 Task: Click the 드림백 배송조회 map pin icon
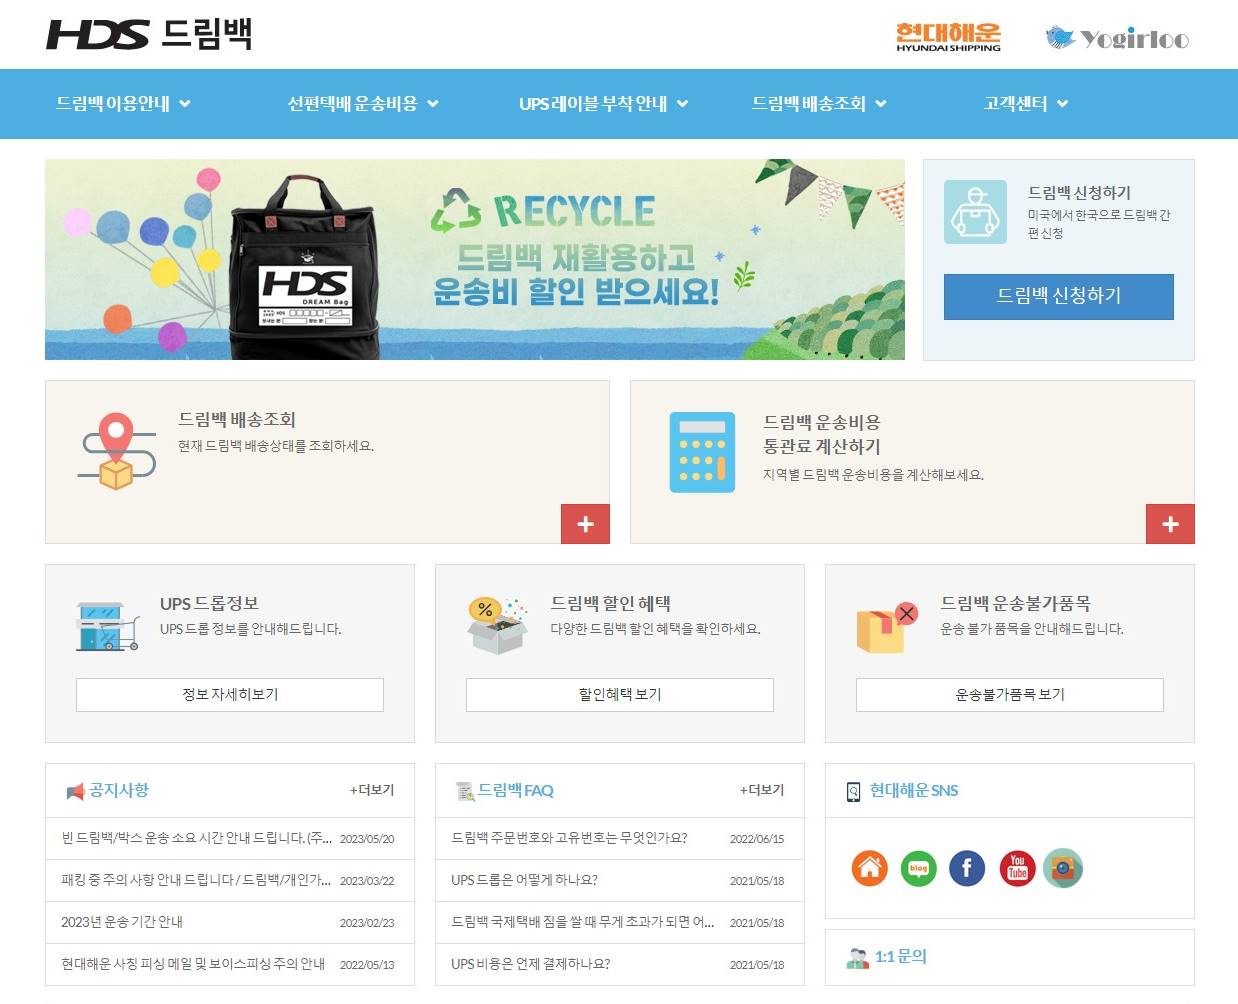[117, 451]
